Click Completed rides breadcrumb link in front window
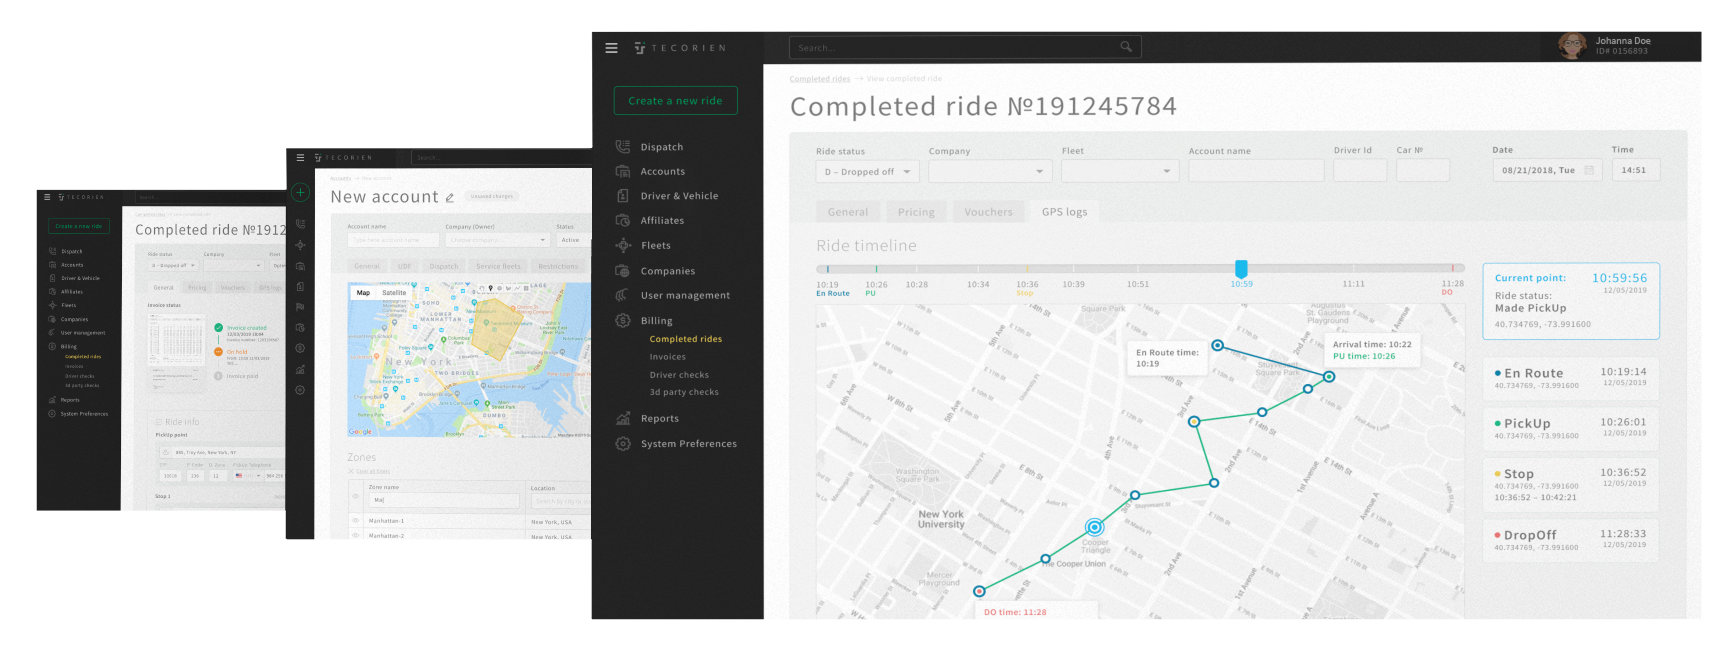This screenshot has width=1736, height=653. (x=820, y=79)
